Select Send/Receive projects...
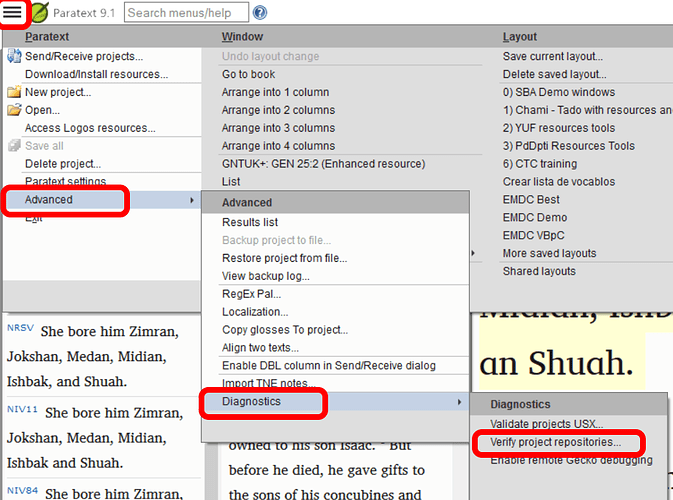 pyautogui.click(x=84, y=56)
